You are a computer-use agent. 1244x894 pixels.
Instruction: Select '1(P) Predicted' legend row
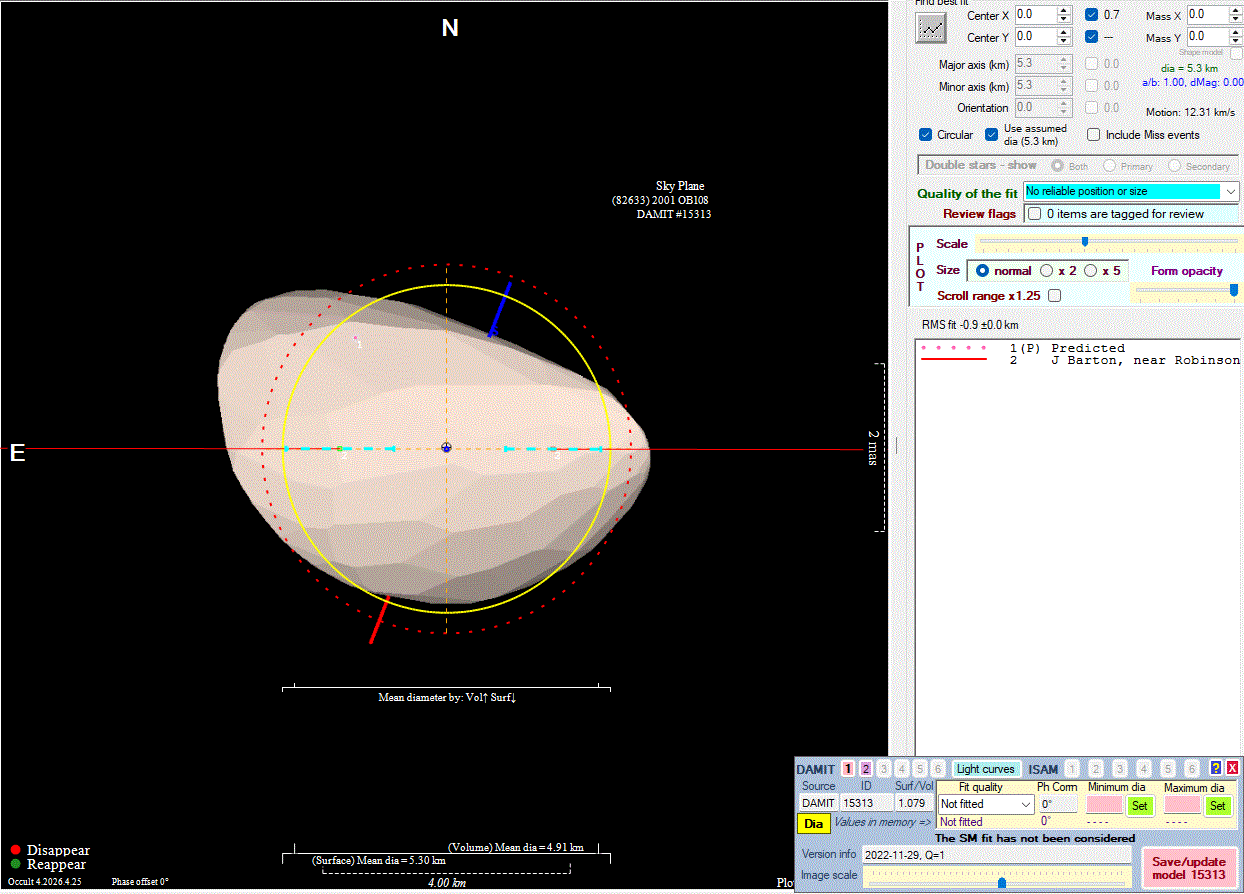[1066, 348]
